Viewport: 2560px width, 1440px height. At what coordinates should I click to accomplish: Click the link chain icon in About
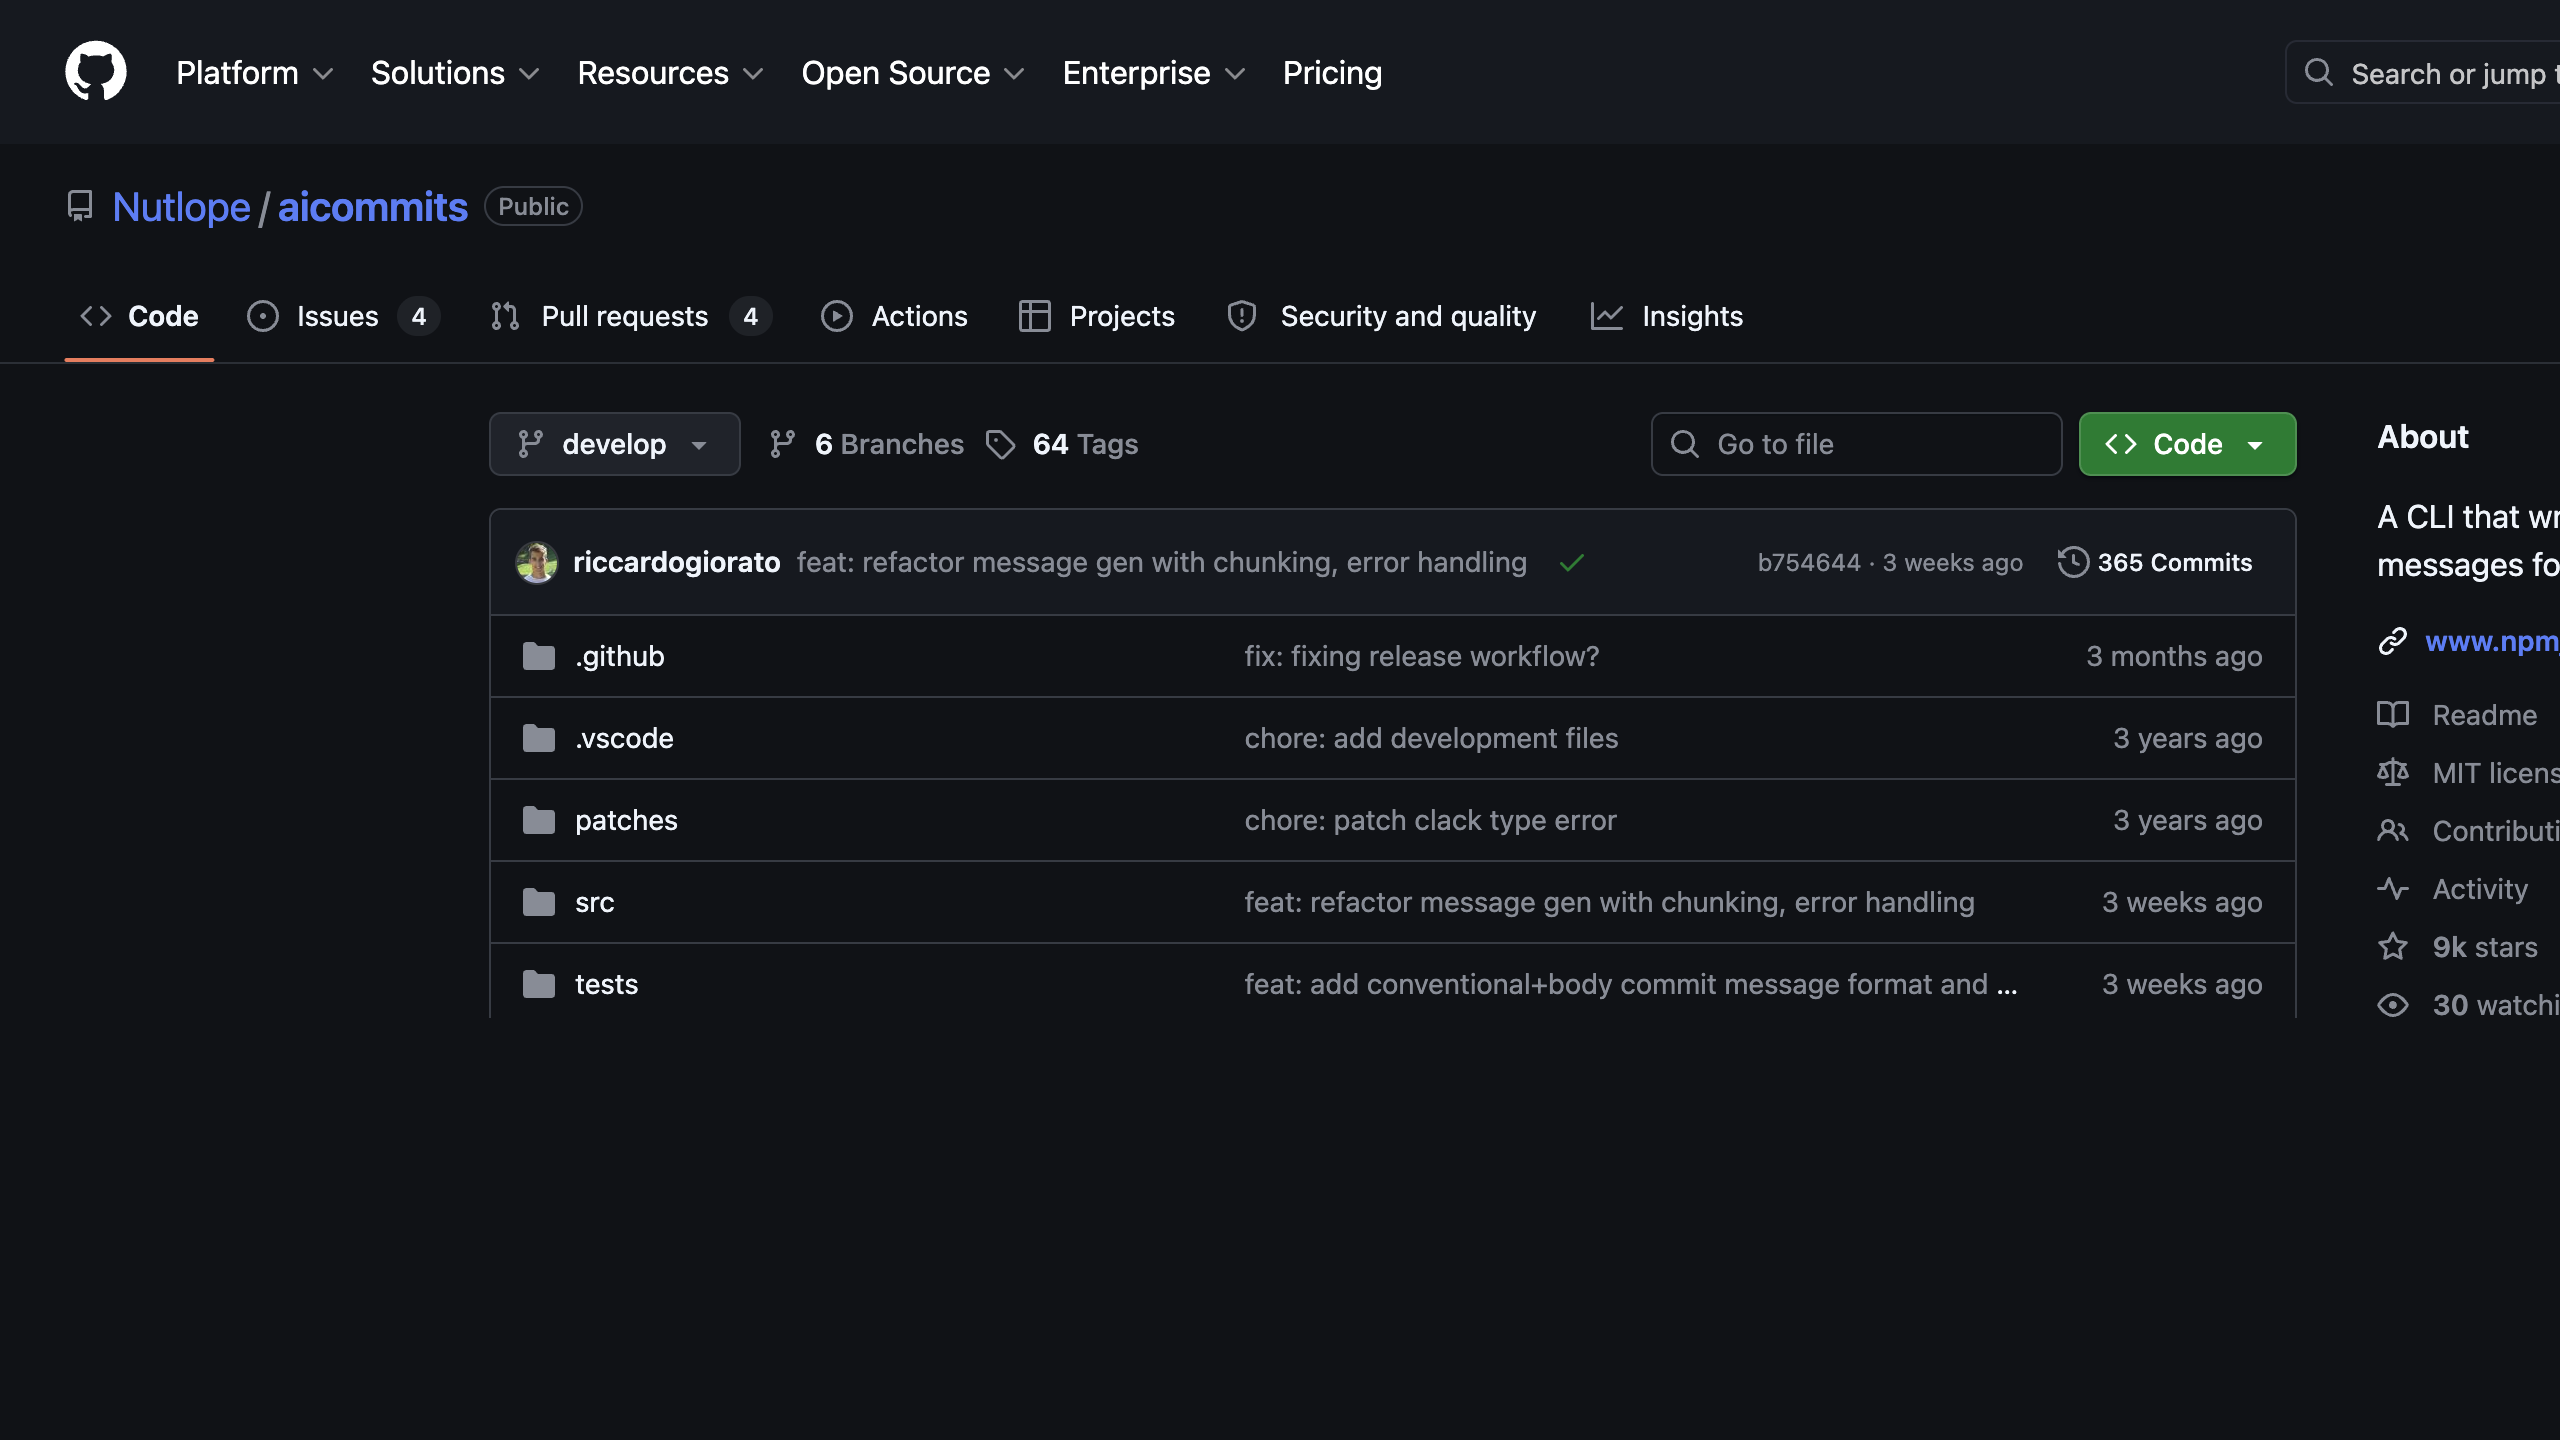[x=2393, y=641]
